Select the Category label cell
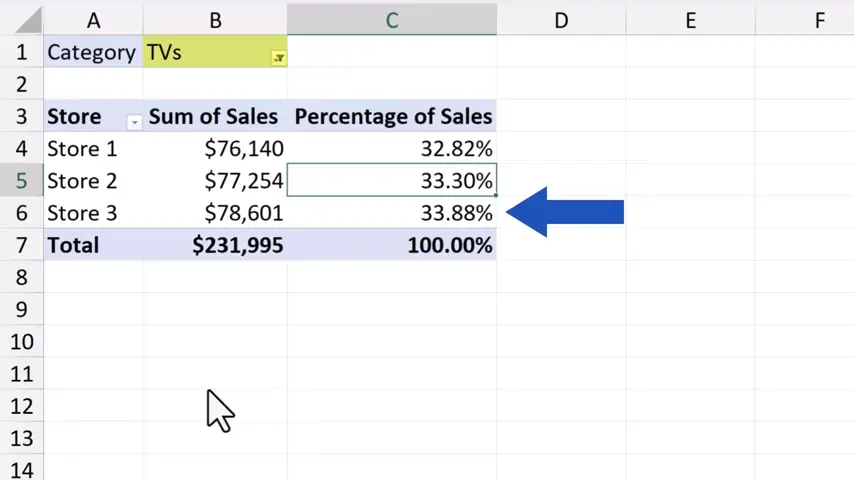The height and width of the screenshot is (480, 854). [x=92, y=52]
